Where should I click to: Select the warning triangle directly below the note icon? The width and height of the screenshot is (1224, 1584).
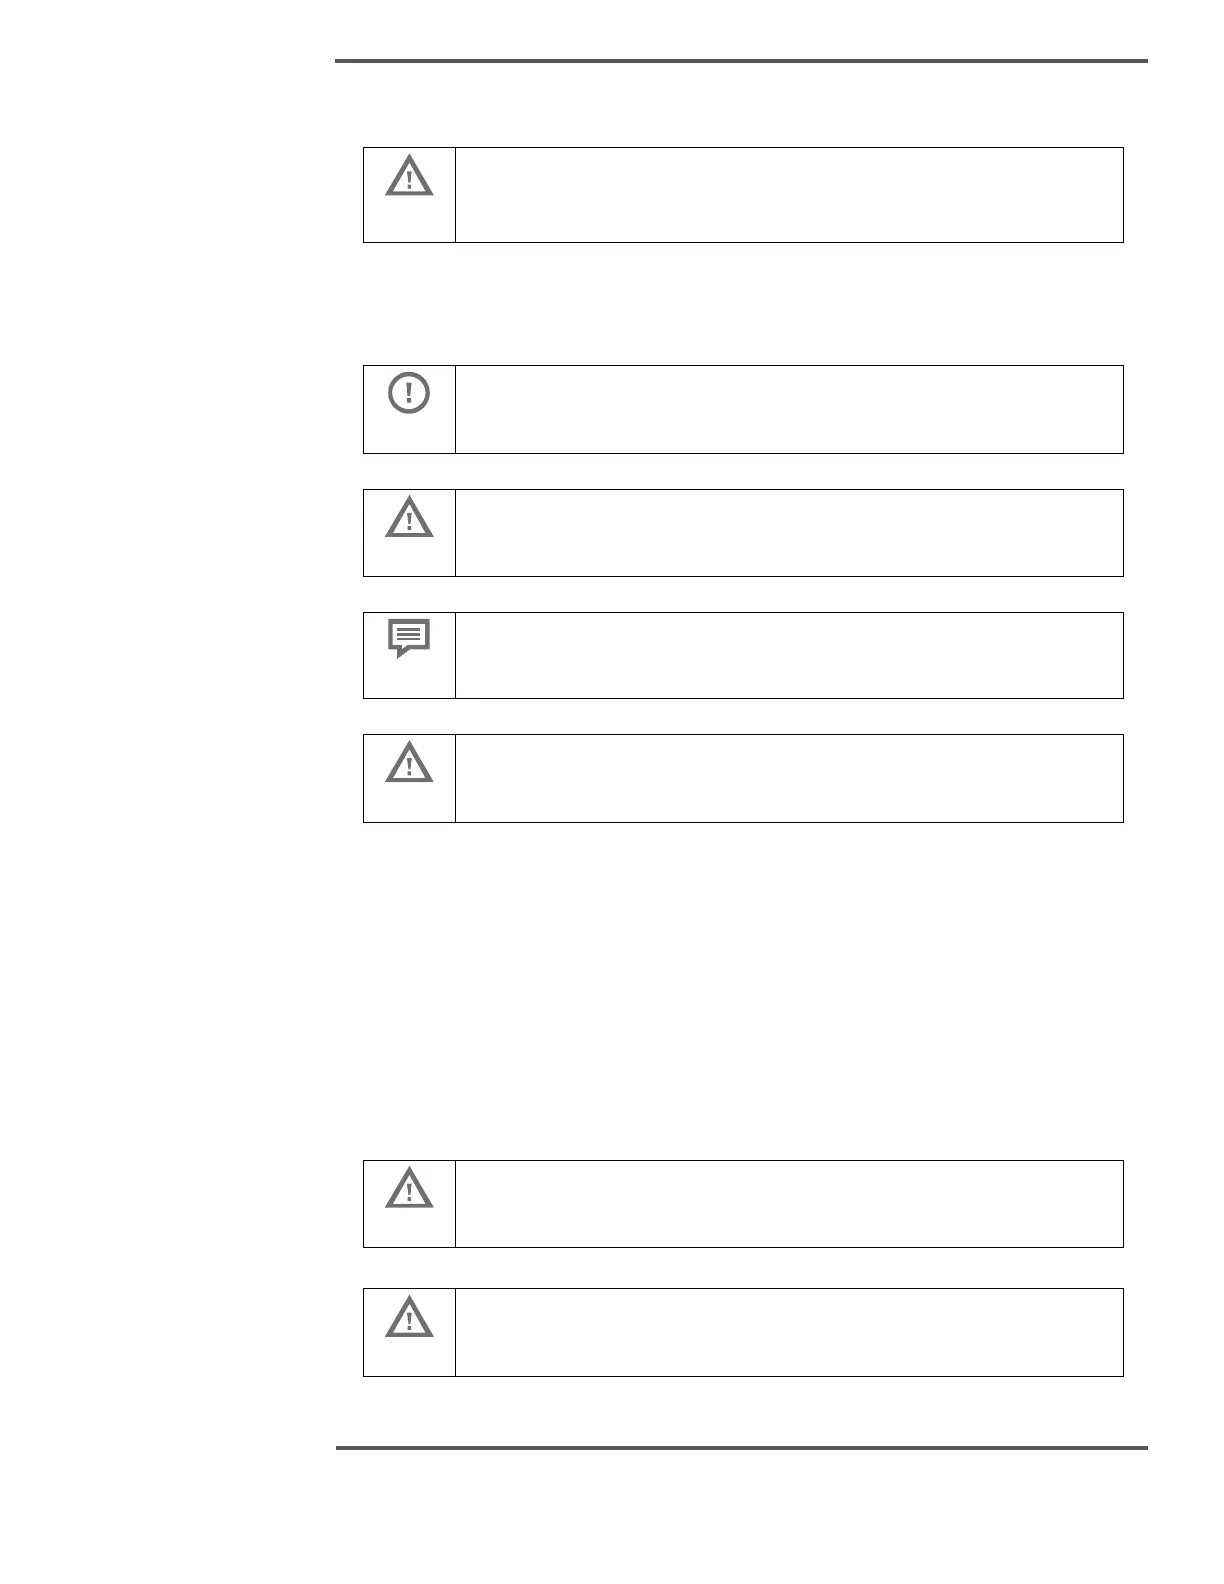409,764
